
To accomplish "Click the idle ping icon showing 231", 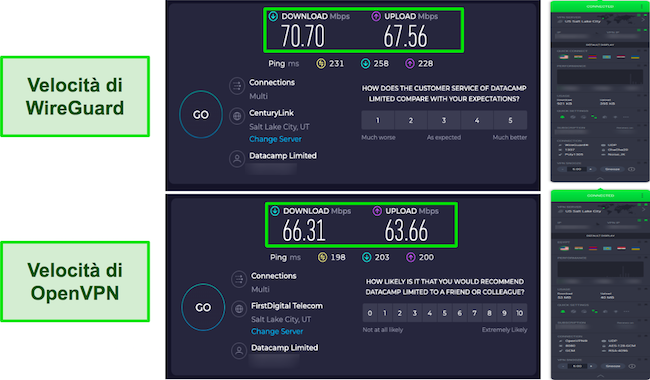I will click(x=321, y=63).
